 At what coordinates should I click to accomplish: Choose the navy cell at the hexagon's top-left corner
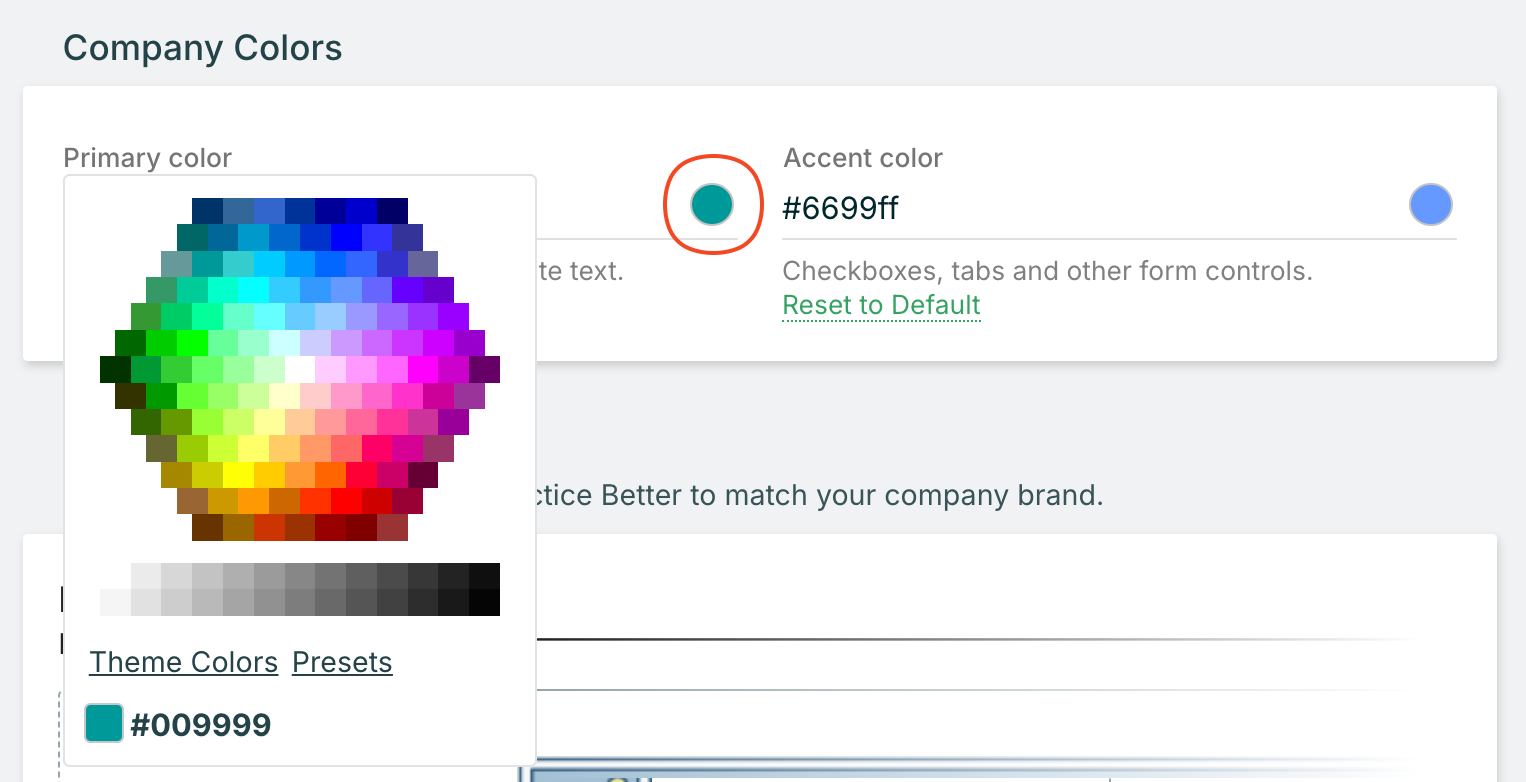(207, 211)
